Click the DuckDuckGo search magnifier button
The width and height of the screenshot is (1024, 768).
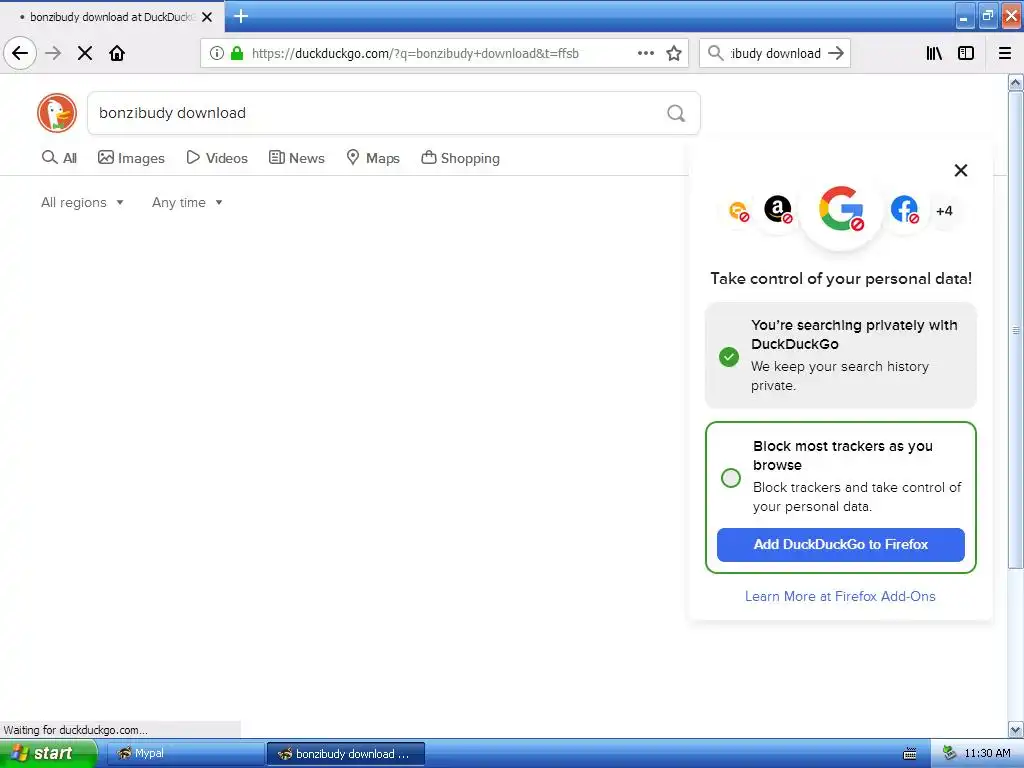676,114
